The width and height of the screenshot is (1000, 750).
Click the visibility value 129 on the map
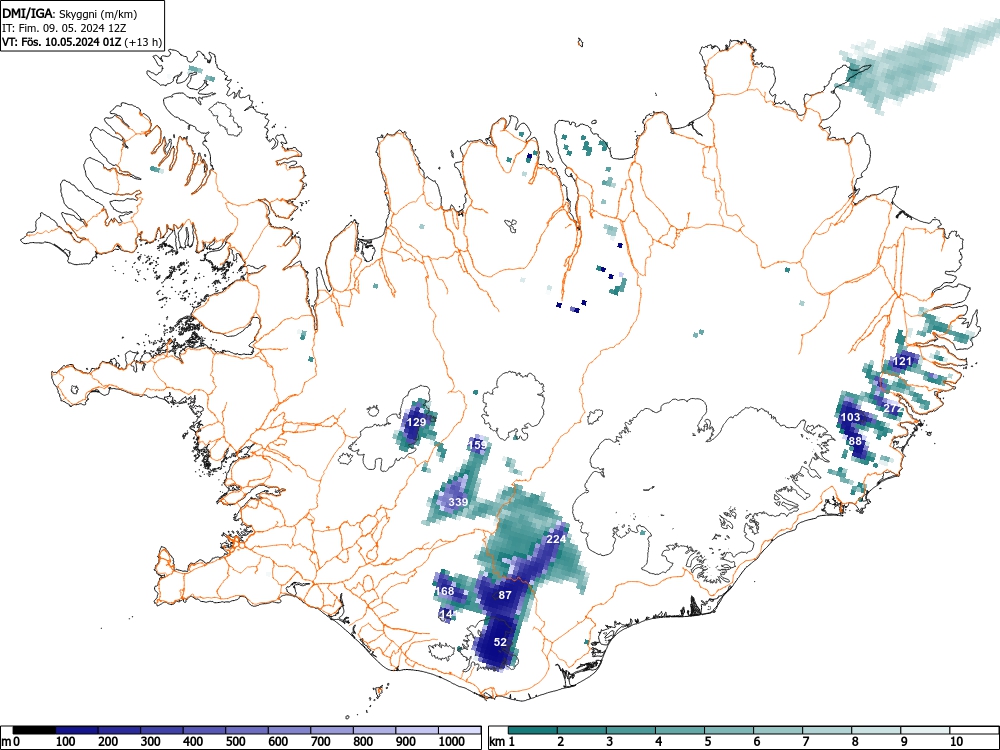coord(416,422)
